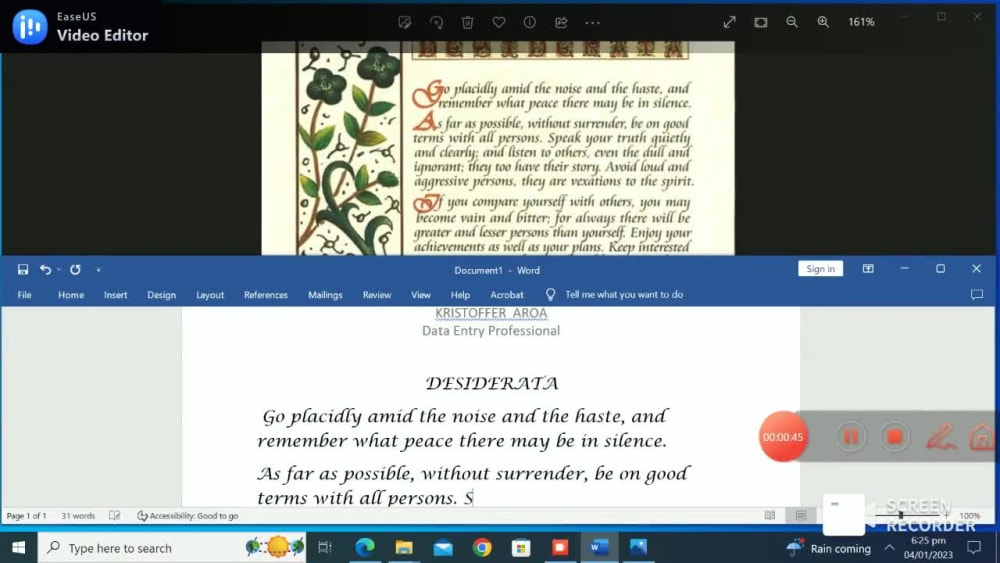
Task: Click the Tell me what you want to do box
Action: pos(624,295)
